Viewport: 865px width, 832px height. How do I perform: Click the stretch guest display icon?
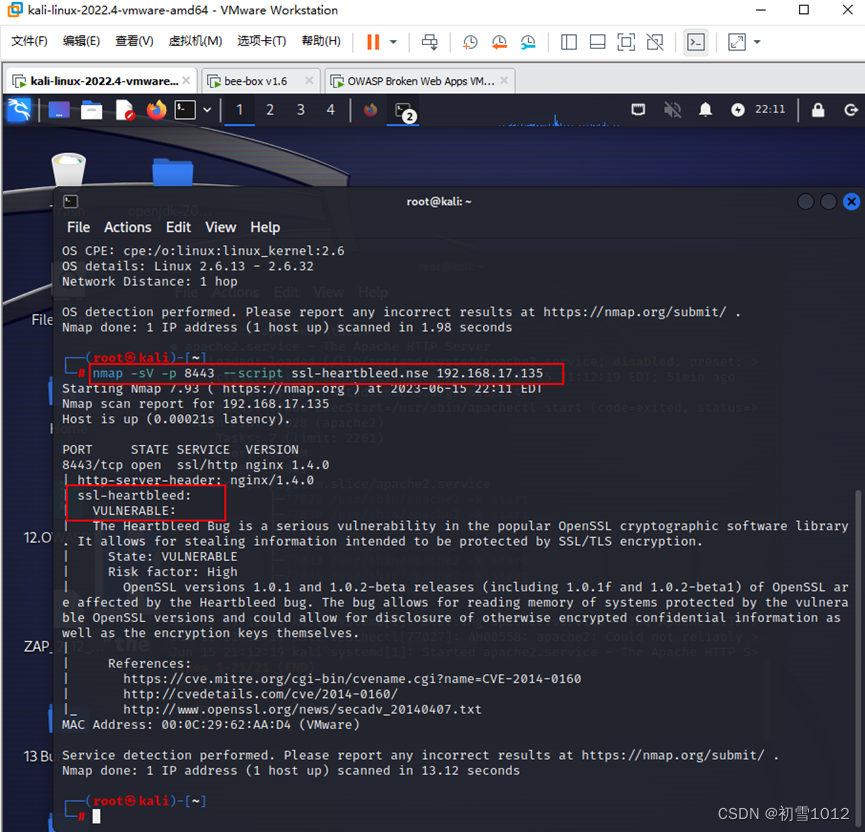coord(737,42)
